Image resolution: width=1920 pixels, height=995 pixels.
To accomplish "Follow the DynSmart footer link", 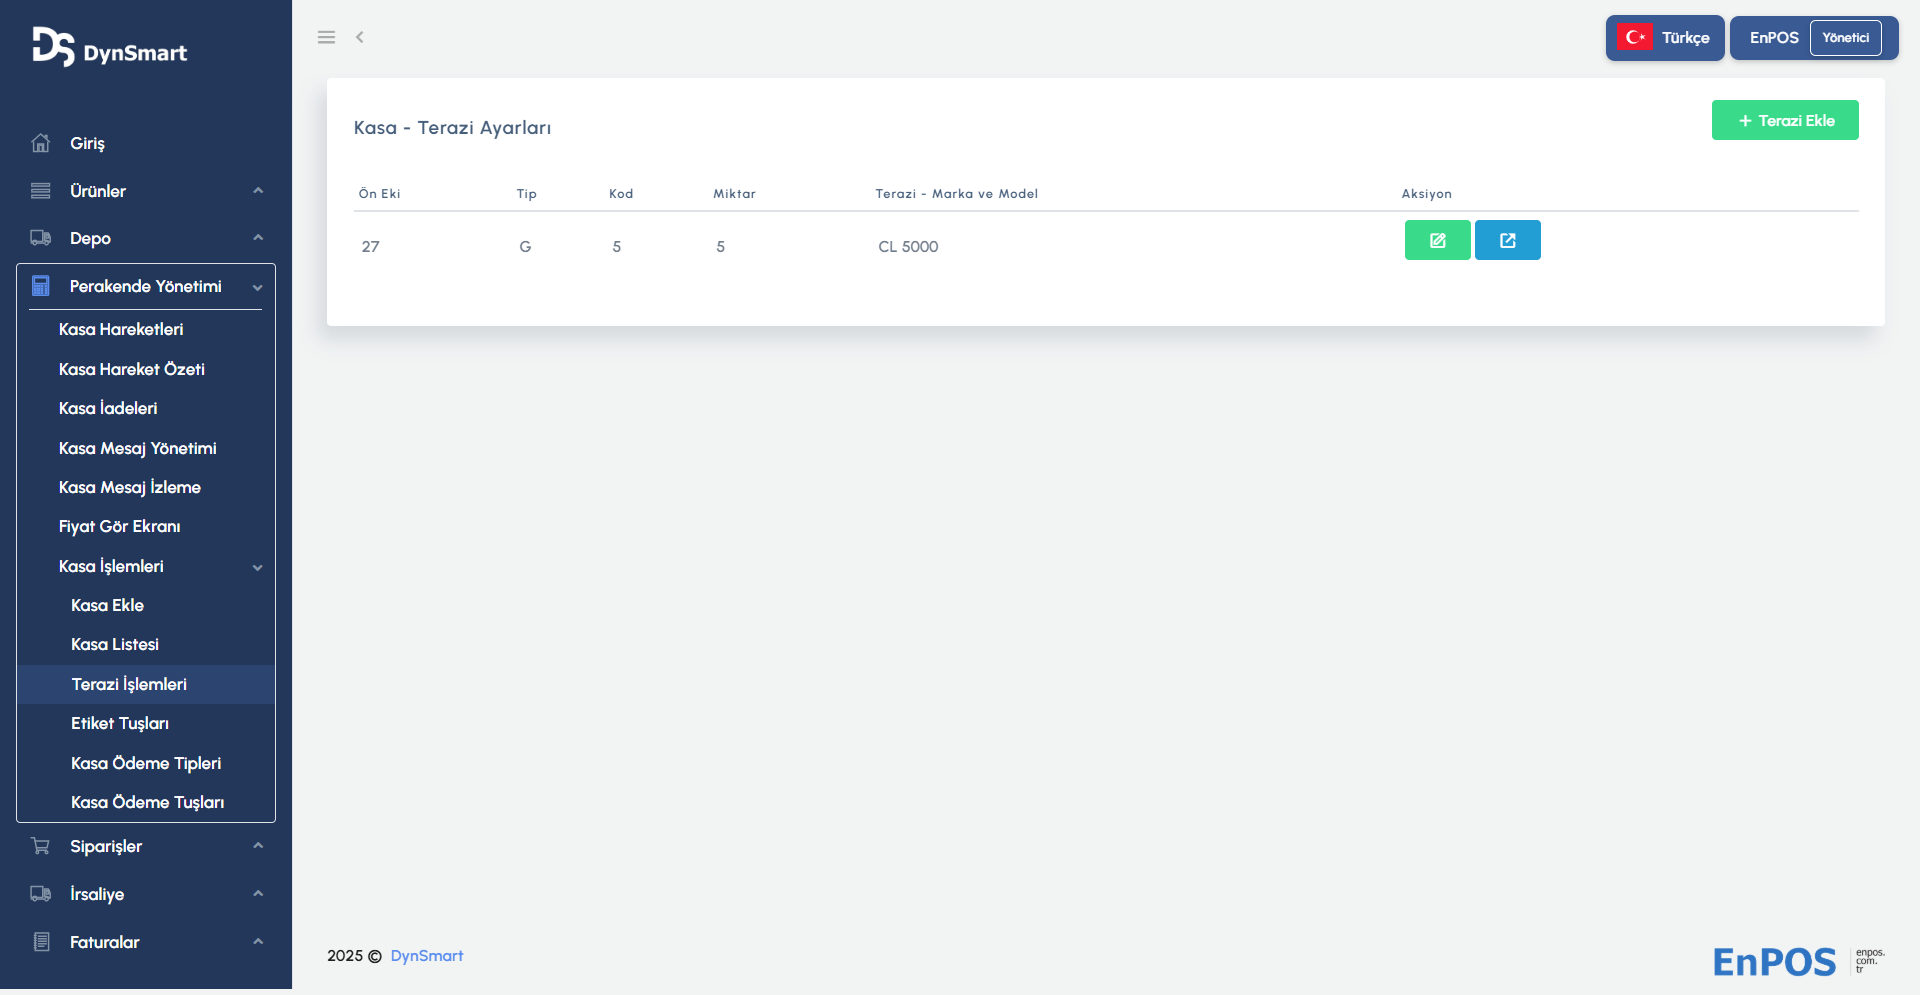I will pyautogui.click(x=427, y=956).
